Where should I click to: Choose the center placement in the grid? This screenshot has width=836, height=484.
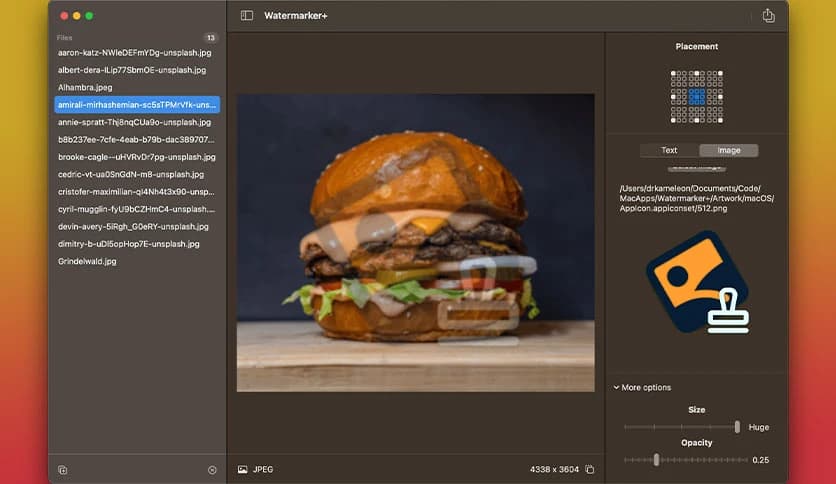click(697, 96)
